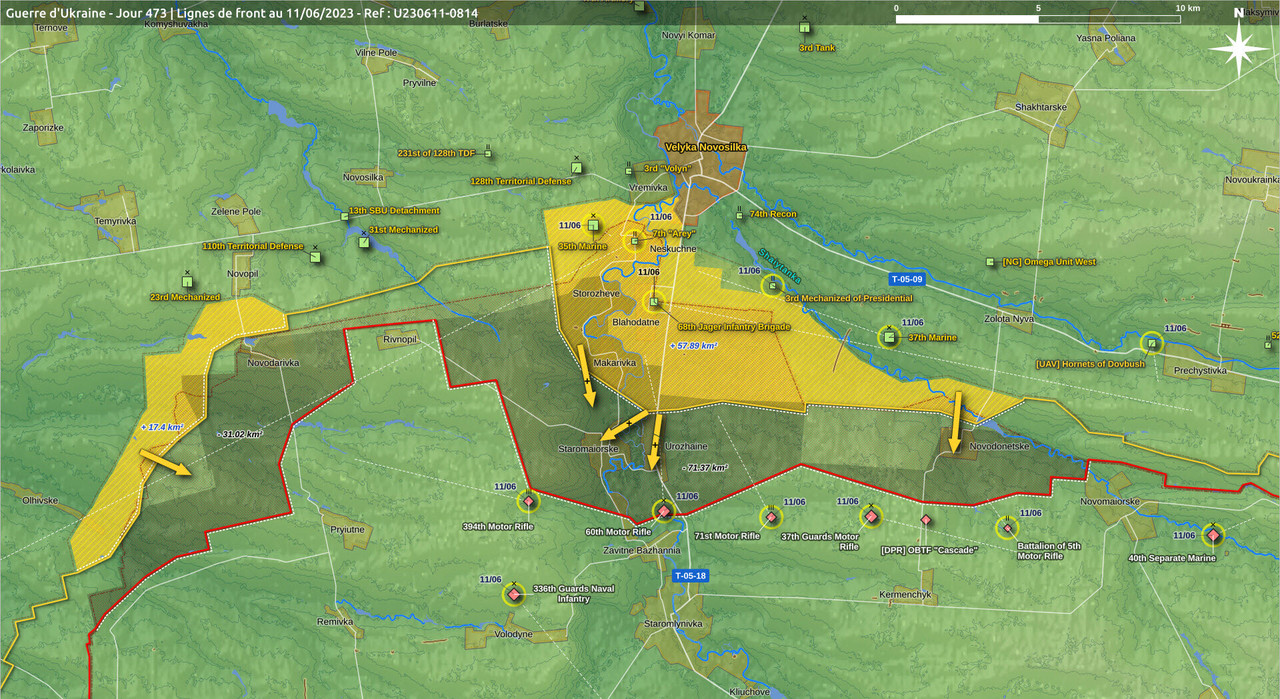Screen dimensions: 1280x699
Task: Click the 71st Motor Rifle unit icon
Action: point(770,517)
